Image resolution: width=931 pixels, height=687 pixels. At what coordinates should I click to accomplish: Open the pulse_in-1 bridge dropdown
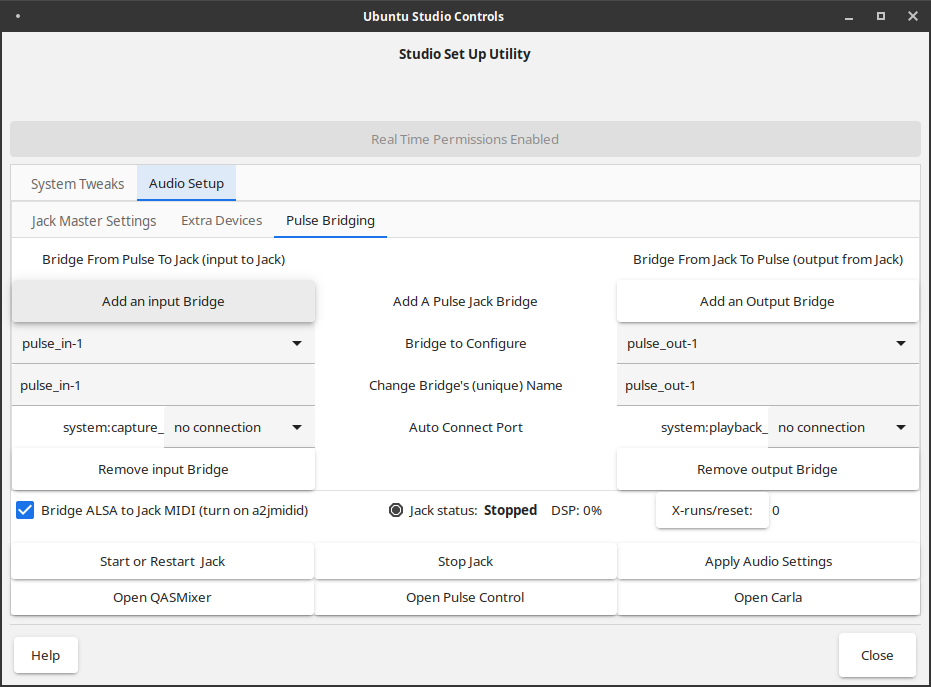(x=163, y=343)
